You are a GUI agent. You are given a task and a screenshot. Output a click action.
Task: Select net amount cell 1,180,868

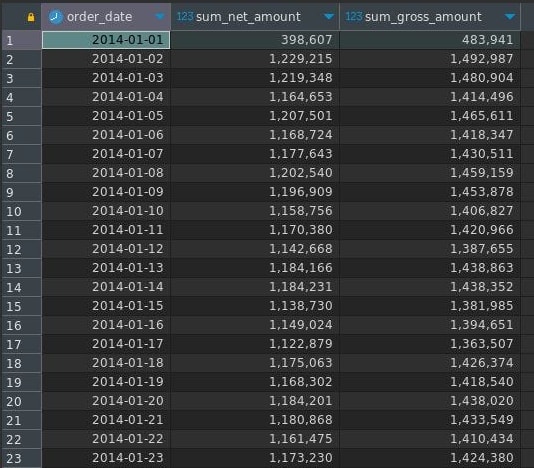pos(255,420)
